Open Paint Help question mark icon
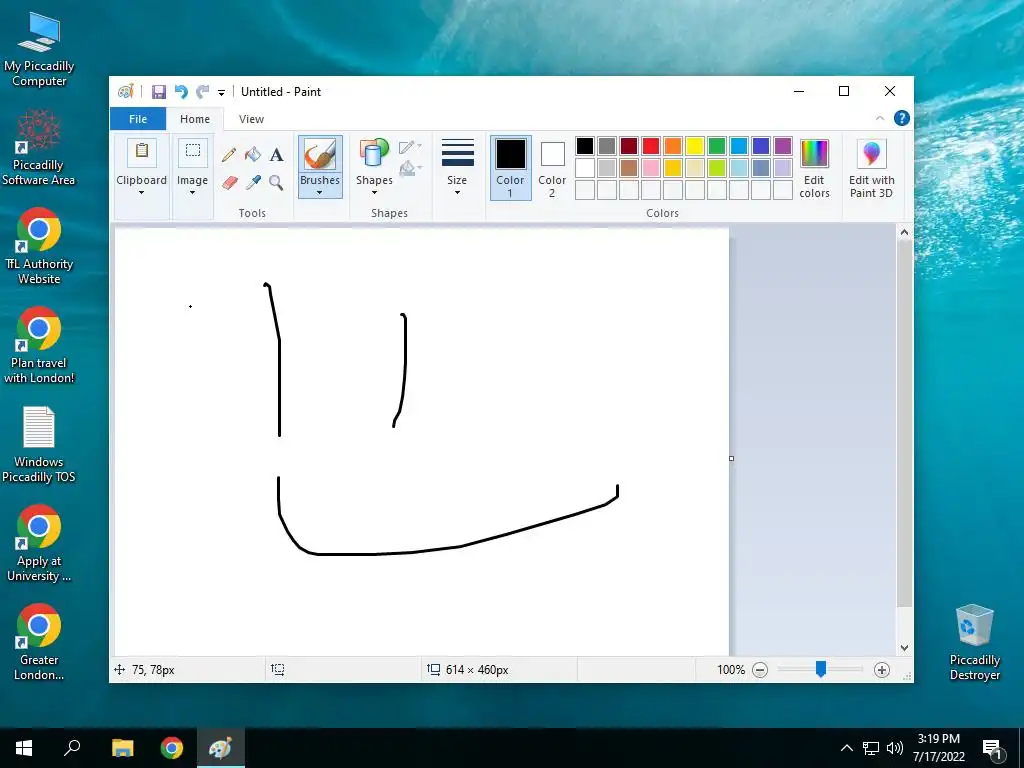The width and height of the screenshot is (1024, 768). coord(902,118)
